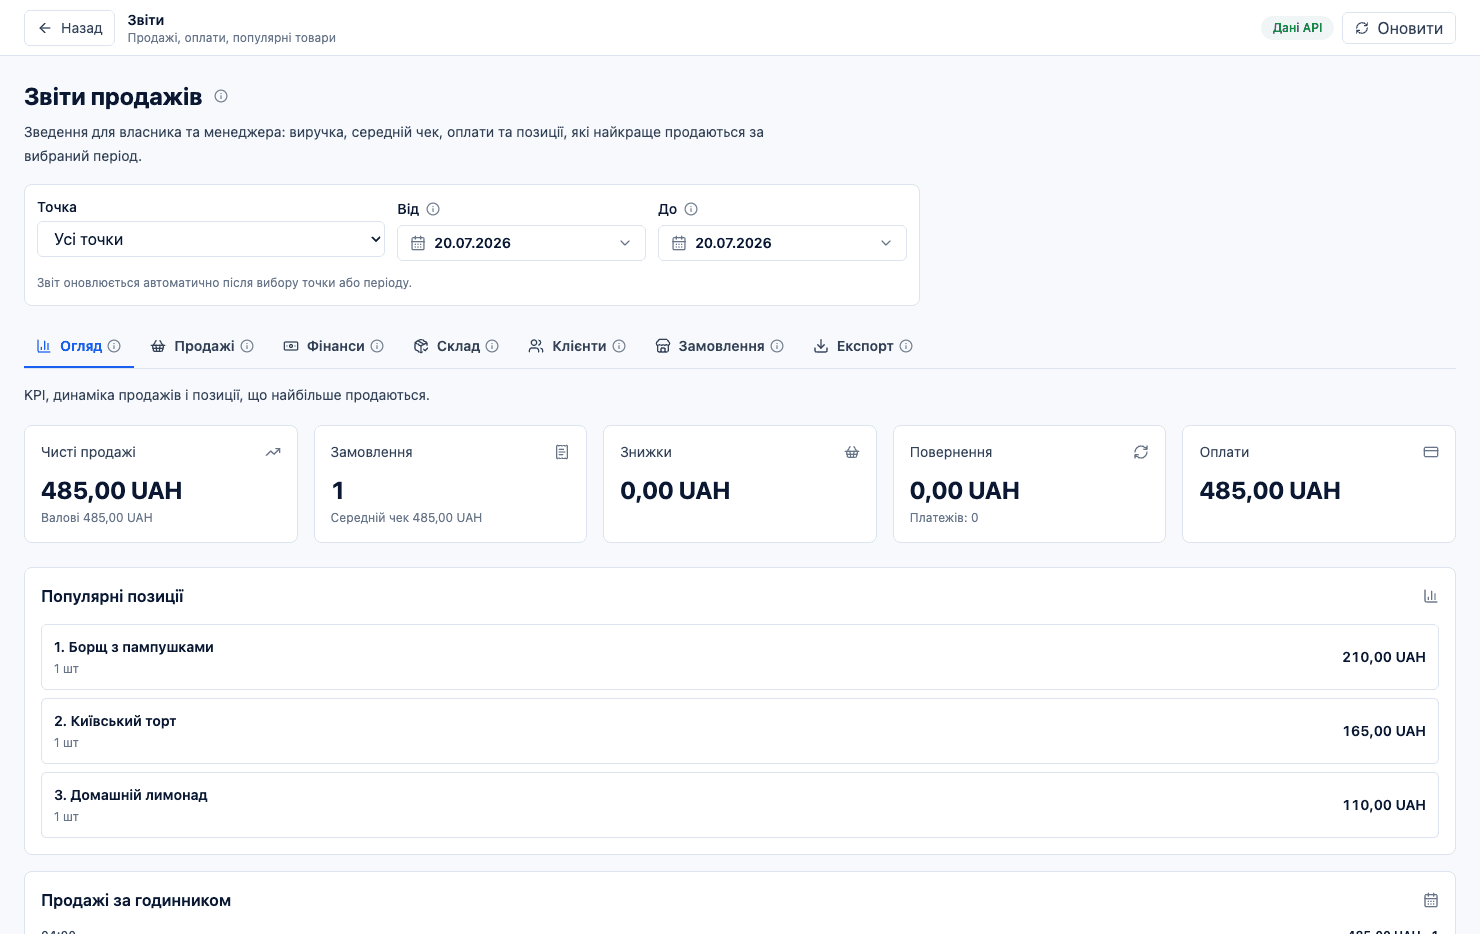Click the info icon next to Від label
The image size is (1480, 934).
433,209
